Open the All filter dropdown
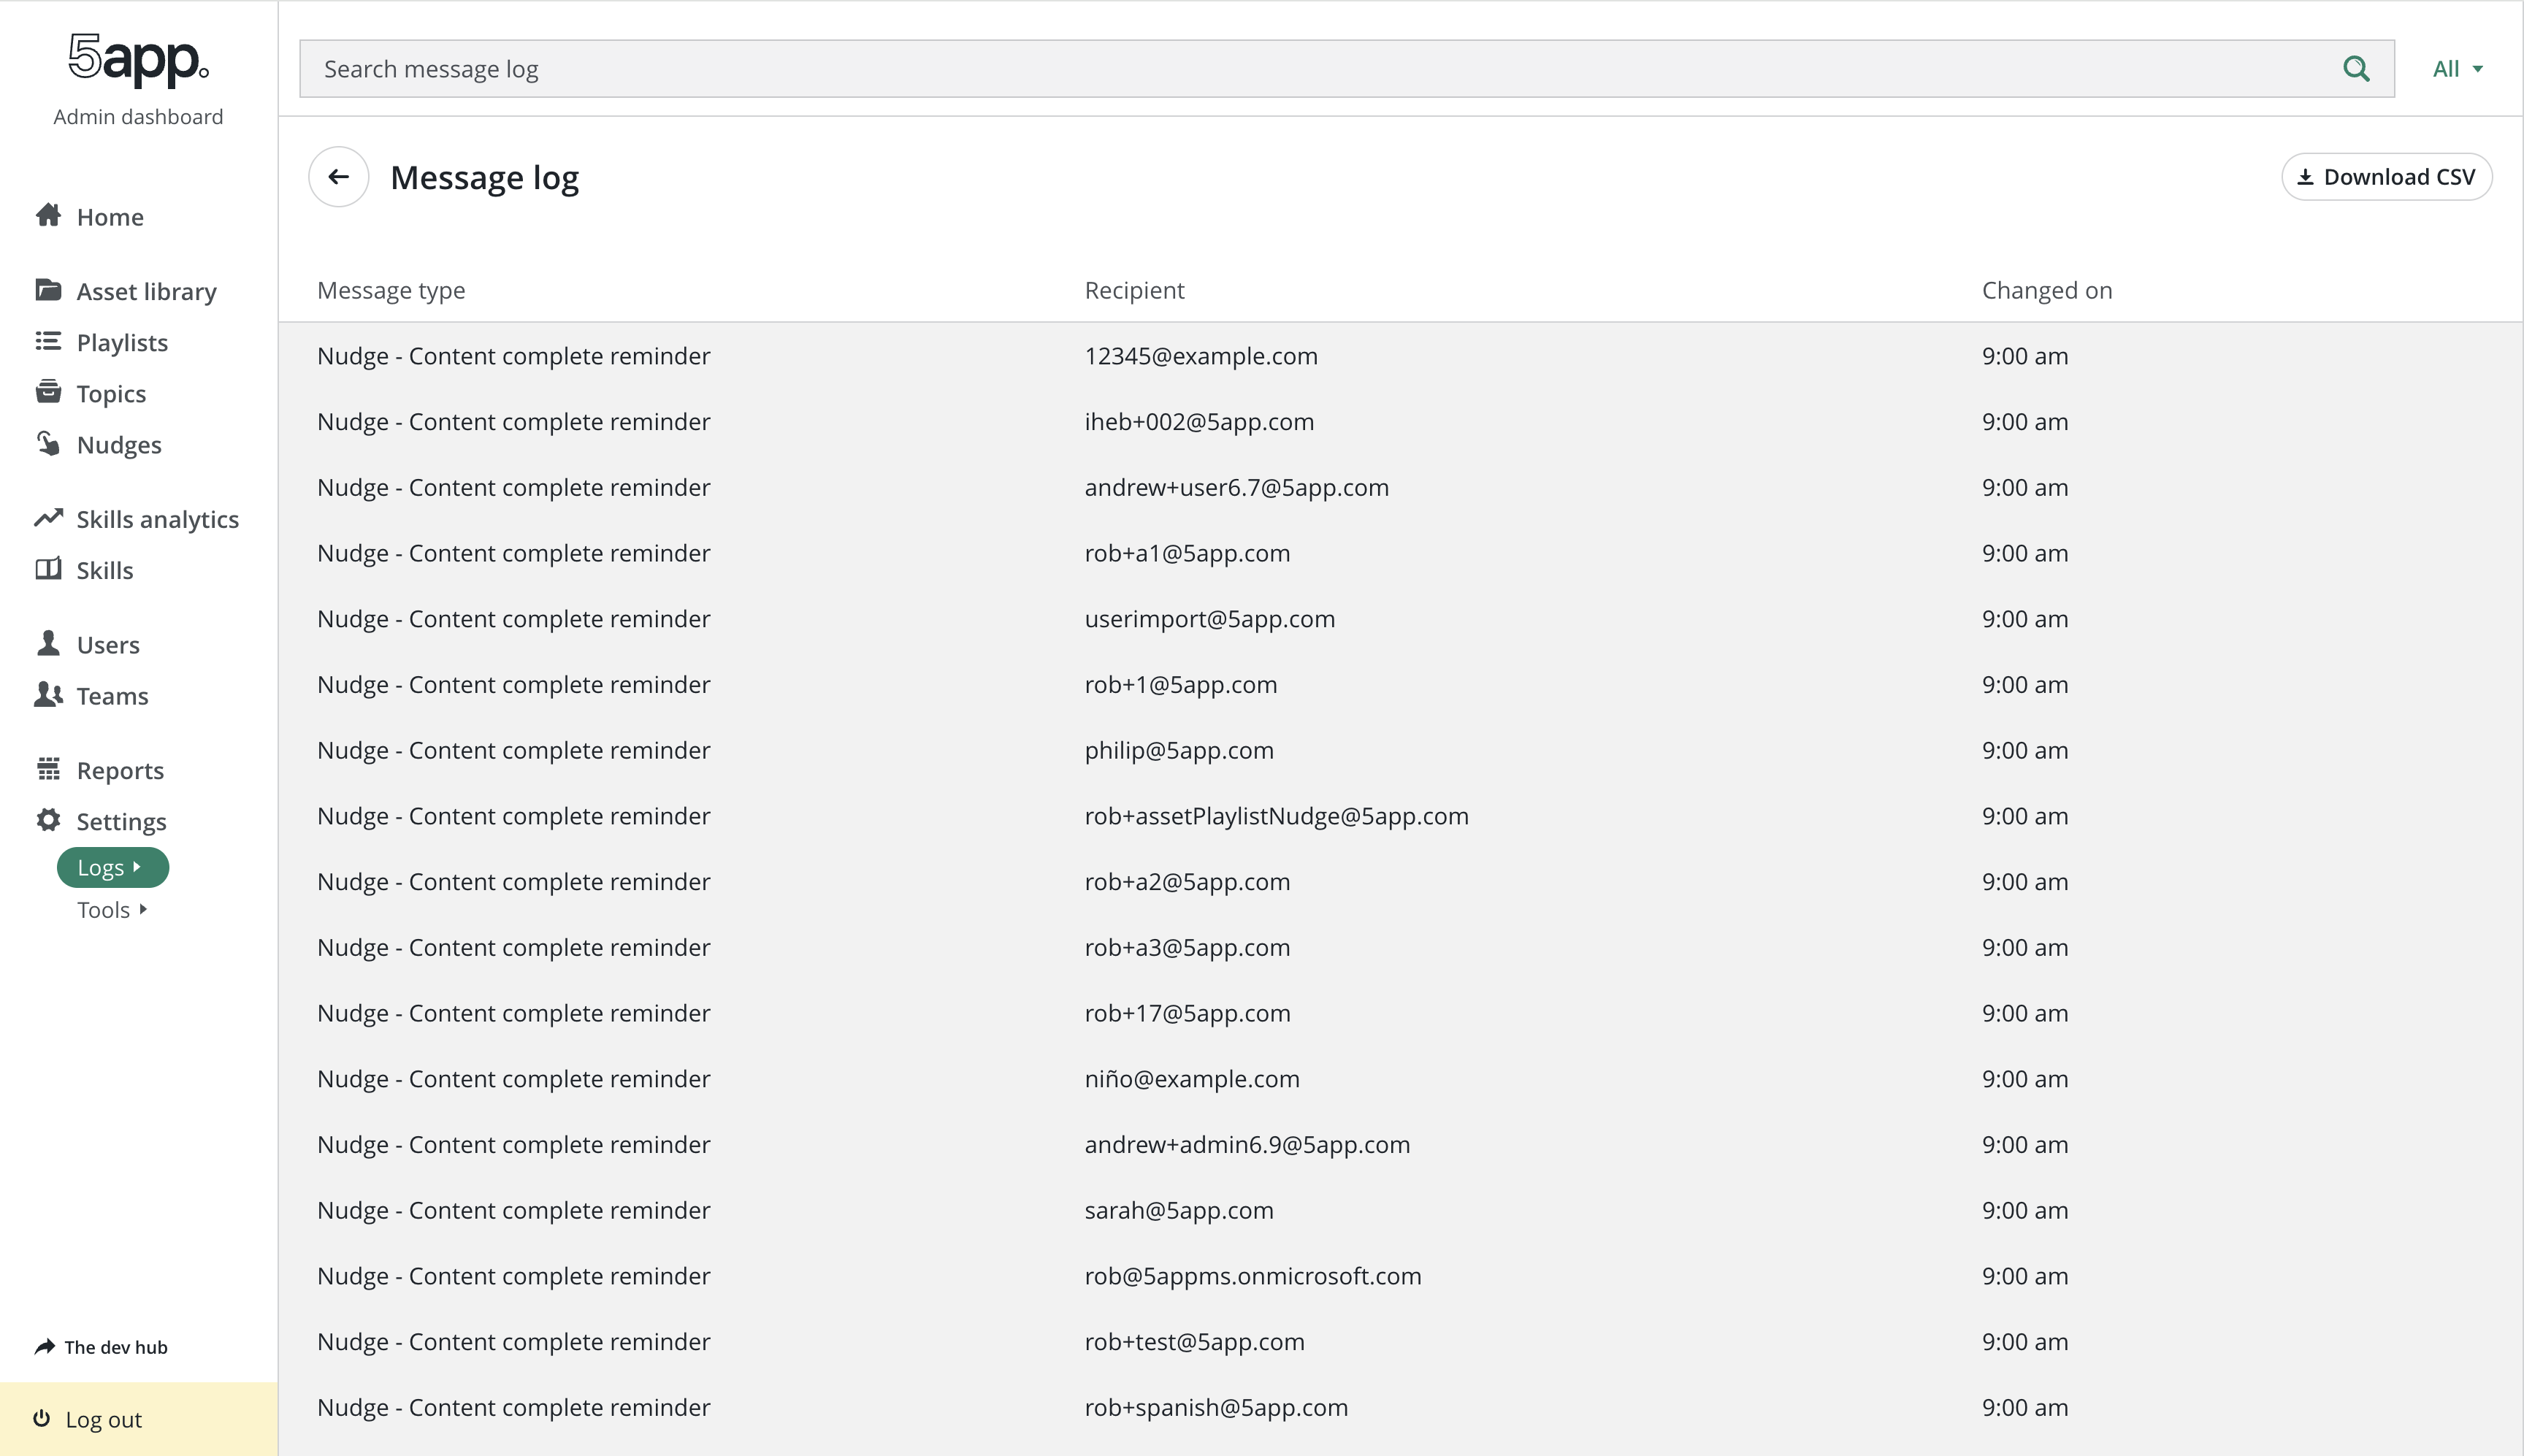This screenshot has width=2524, height=1456. click(2457, 69)
